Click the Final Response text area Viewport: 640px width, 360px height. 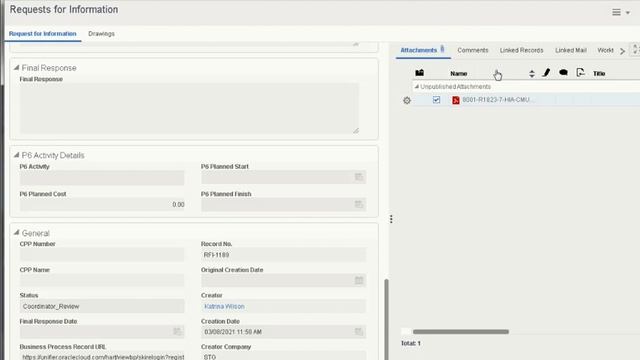(189, 108)
